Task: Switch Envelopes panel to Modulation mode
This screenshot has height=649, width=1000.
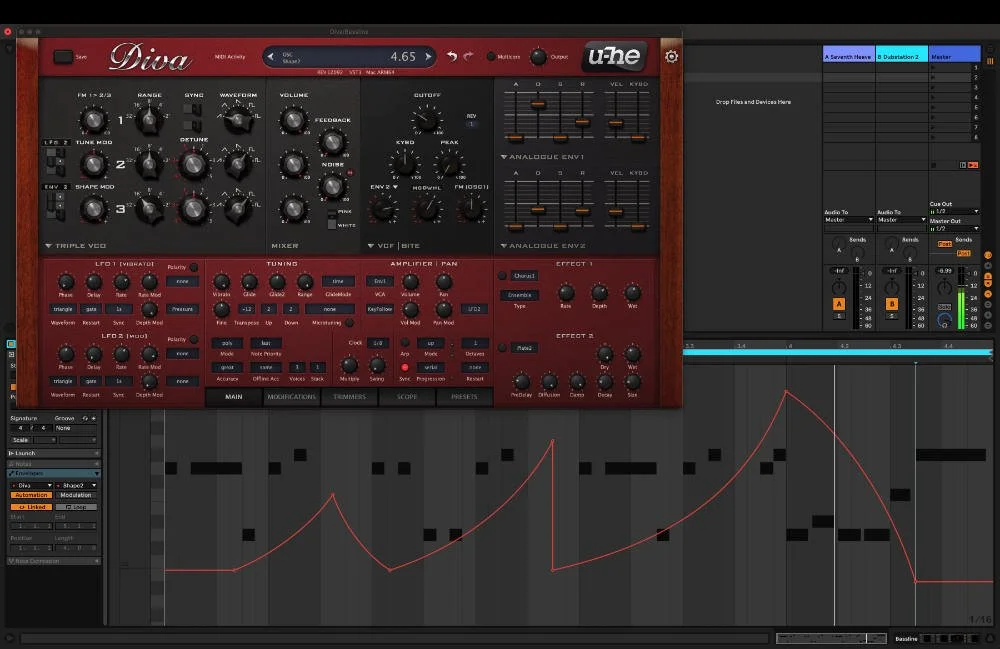Action: 74,495
